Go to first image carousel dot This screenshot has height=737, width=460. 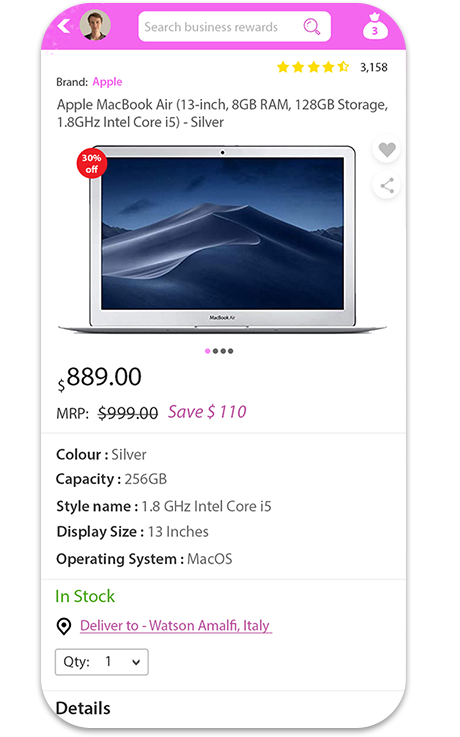pyautogui.click(x=208, y=351)
